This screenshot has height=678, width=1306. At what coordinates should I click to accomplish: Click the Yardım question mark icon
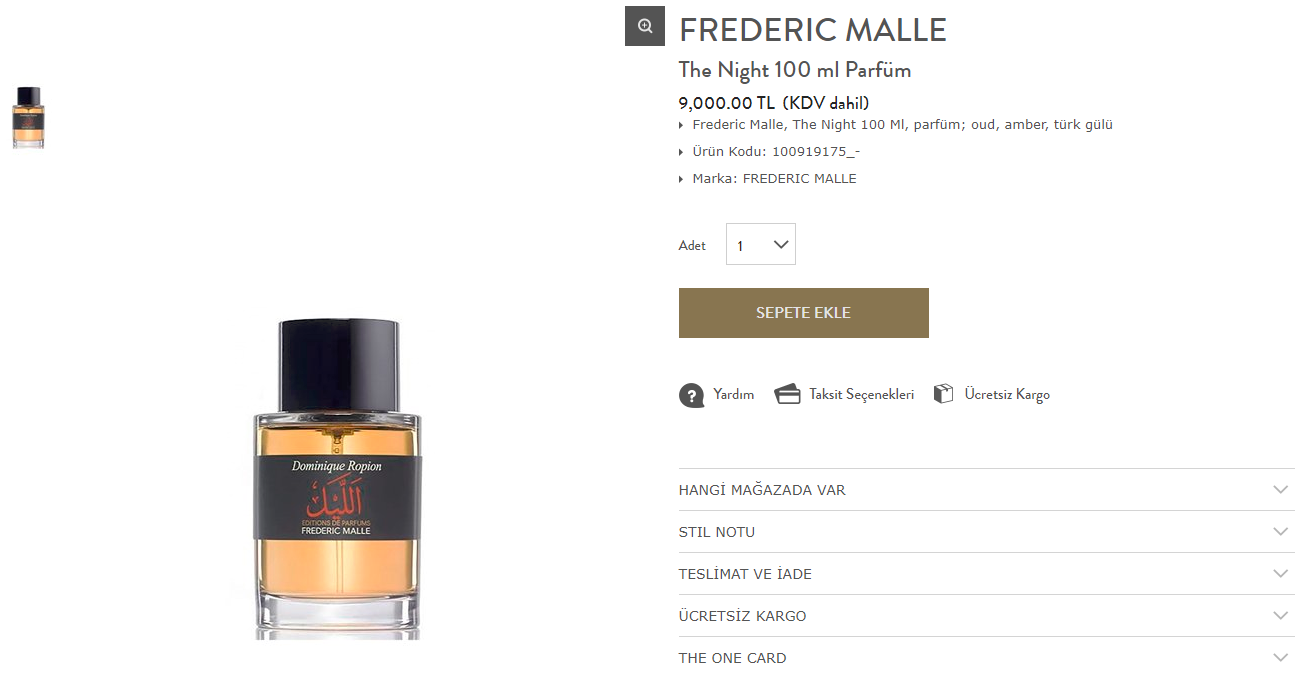[x=691, y=395]
